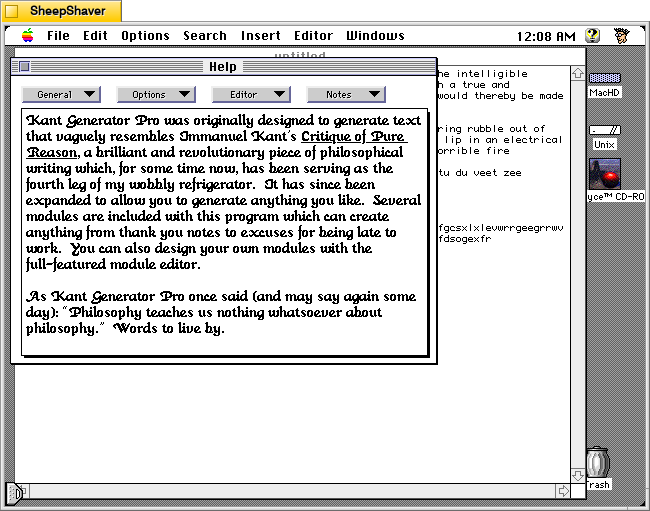Open the File menu

58,36
